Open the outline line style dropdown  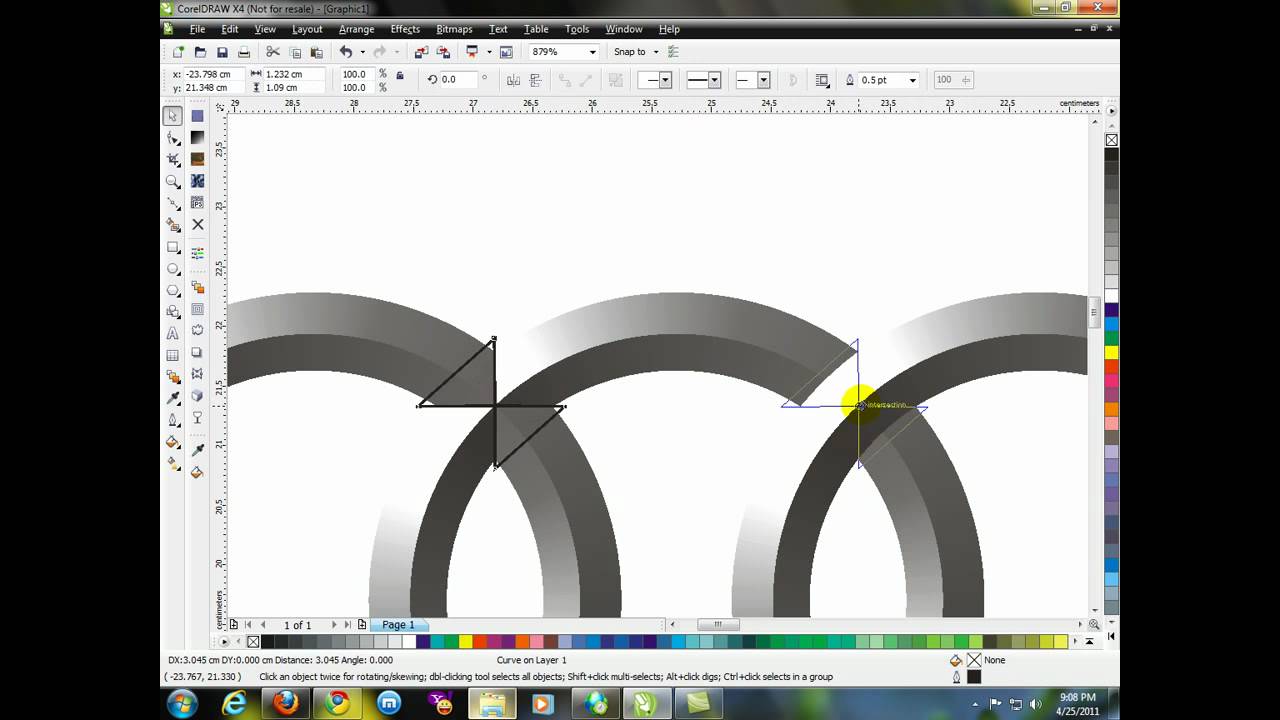pyautogui.click(x=714, y=80)
